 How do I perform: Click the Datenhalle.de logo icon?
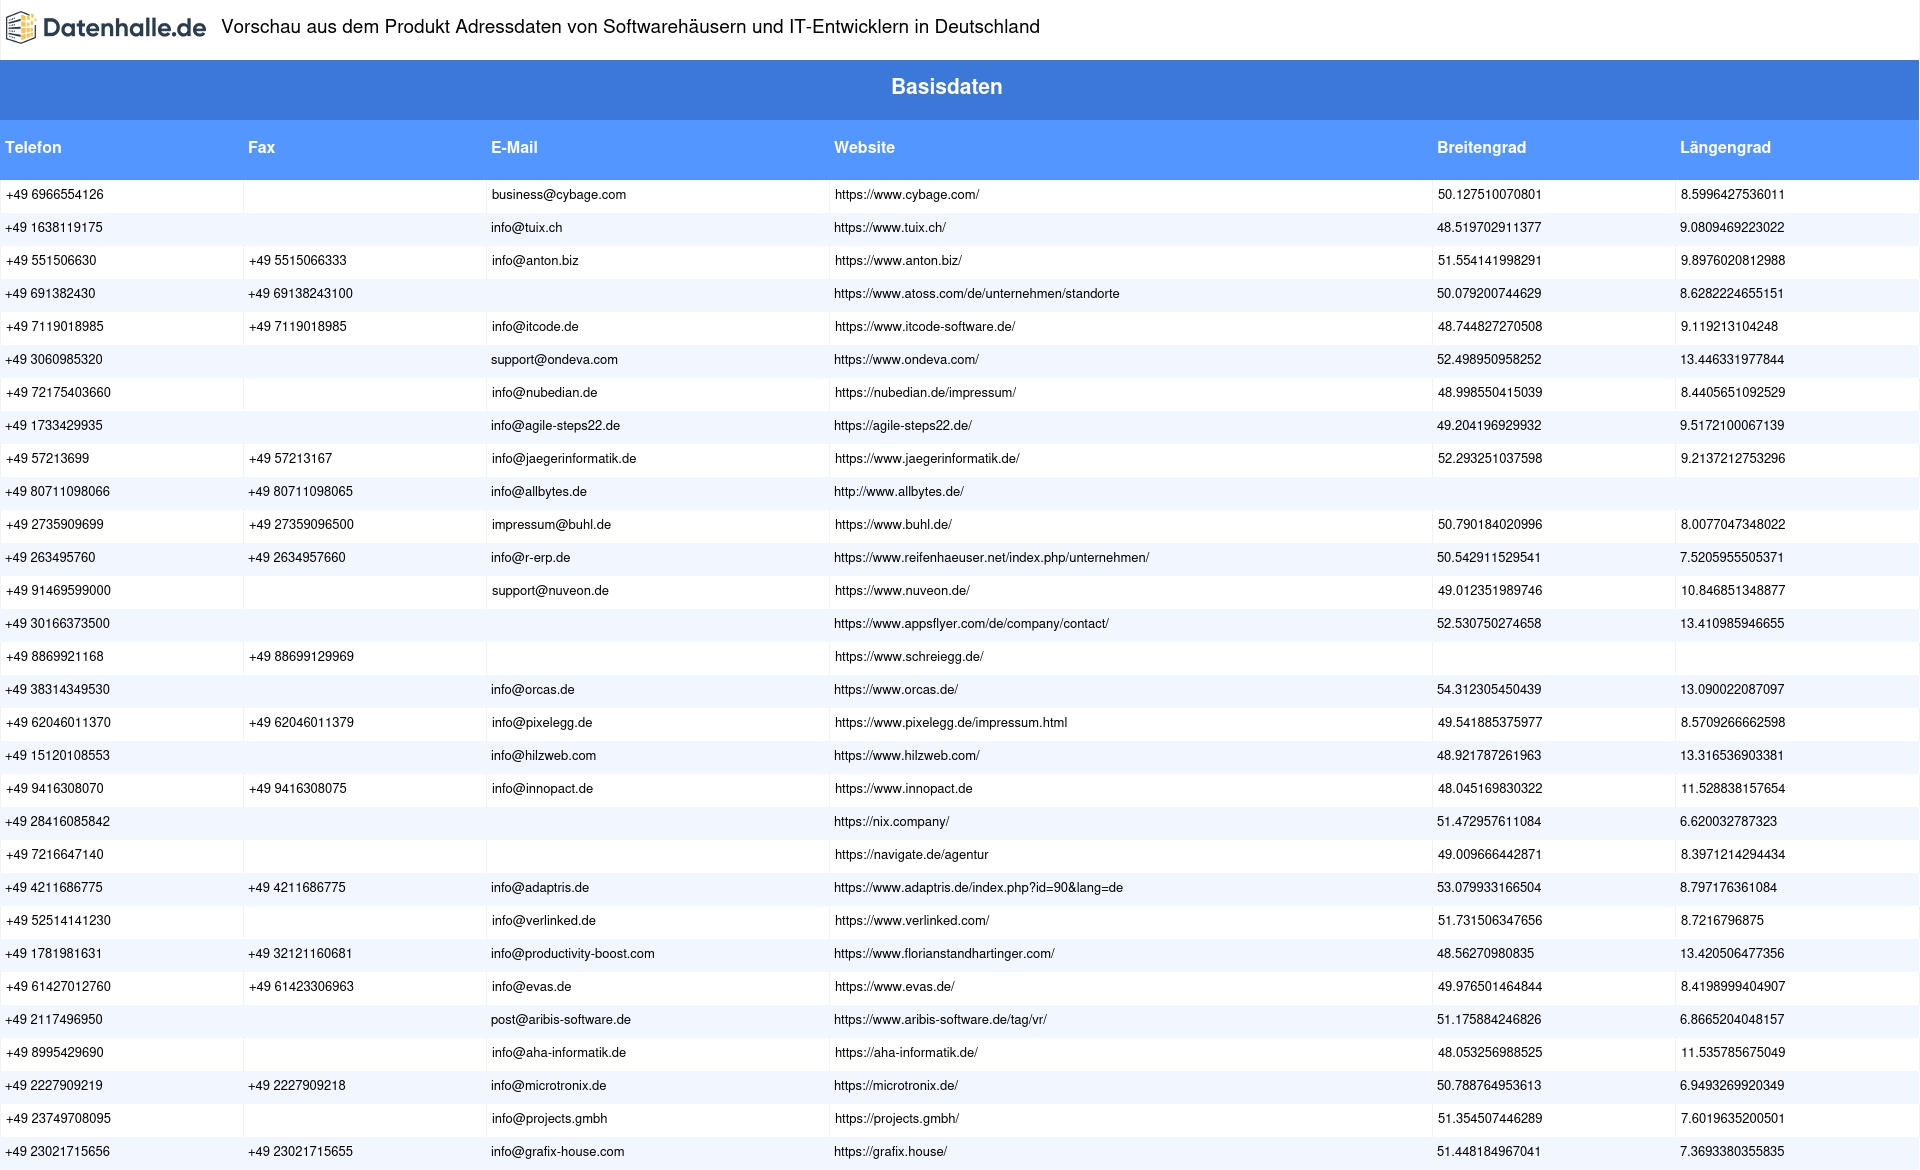(x=20, y=27)
